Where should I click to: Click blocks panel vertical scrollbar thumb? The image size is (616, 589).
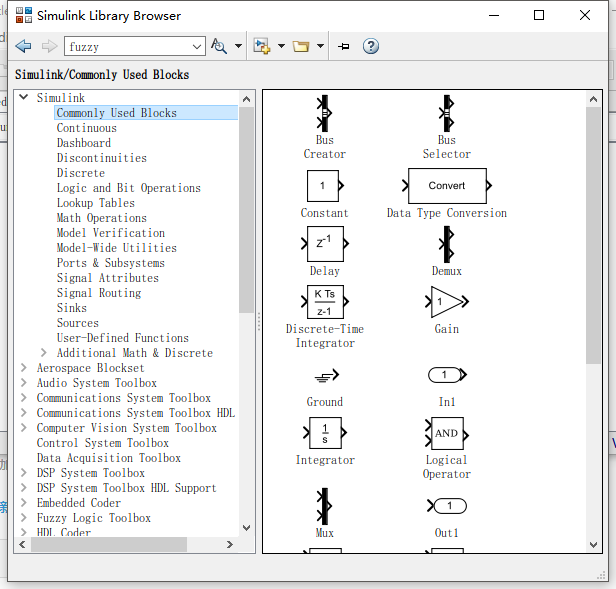point(593,235)
